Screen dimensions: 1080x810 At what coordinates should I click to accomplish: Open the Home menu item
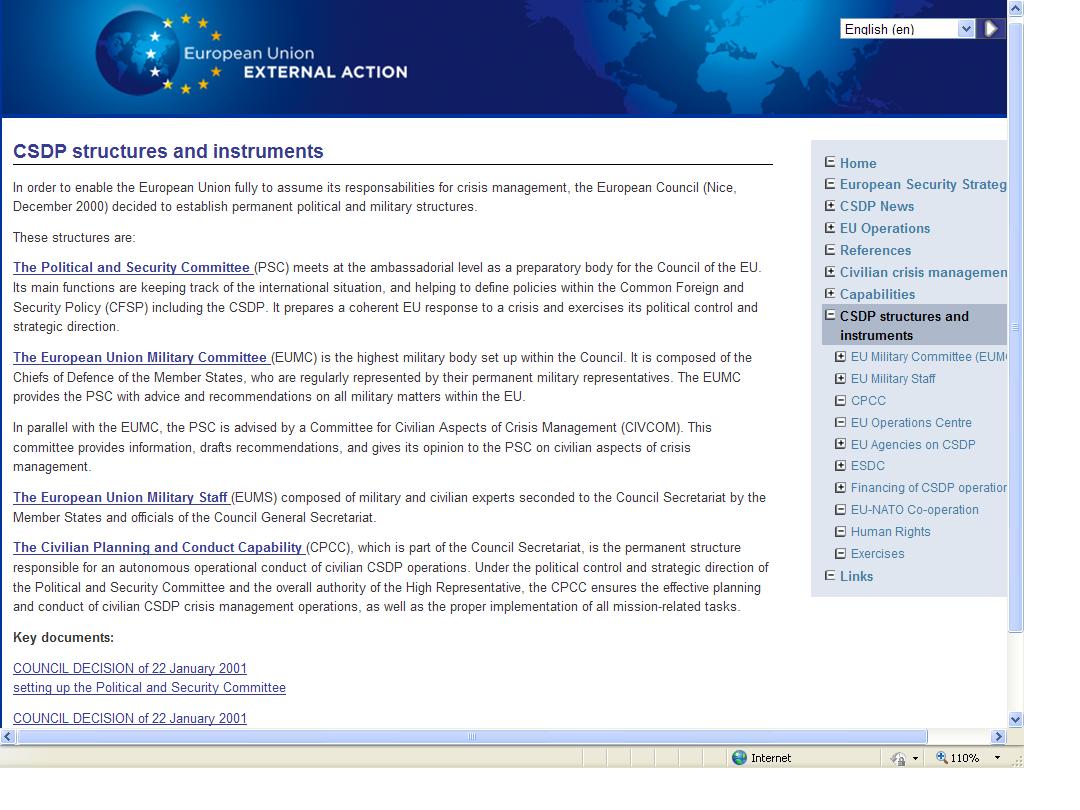(x=858, y=163)
